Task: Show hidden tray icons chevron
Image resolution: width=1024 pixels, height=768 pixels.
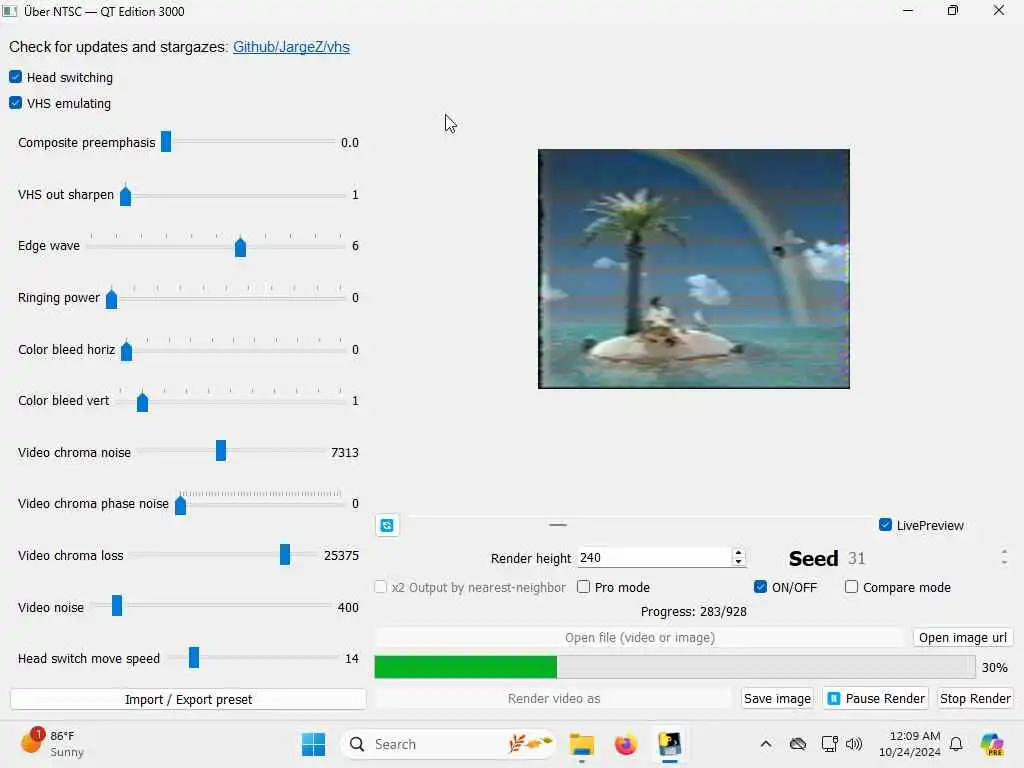Action: point(766,744)
